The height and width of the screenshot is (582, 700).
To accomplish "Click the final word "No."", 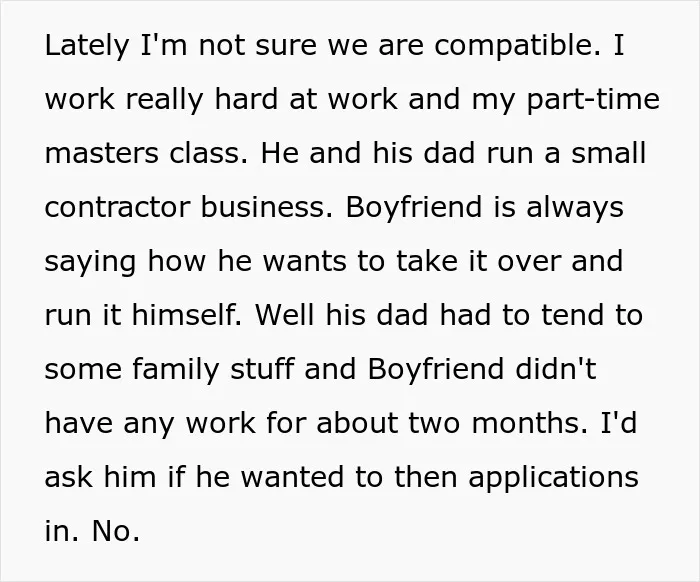I will pos(116,531).
